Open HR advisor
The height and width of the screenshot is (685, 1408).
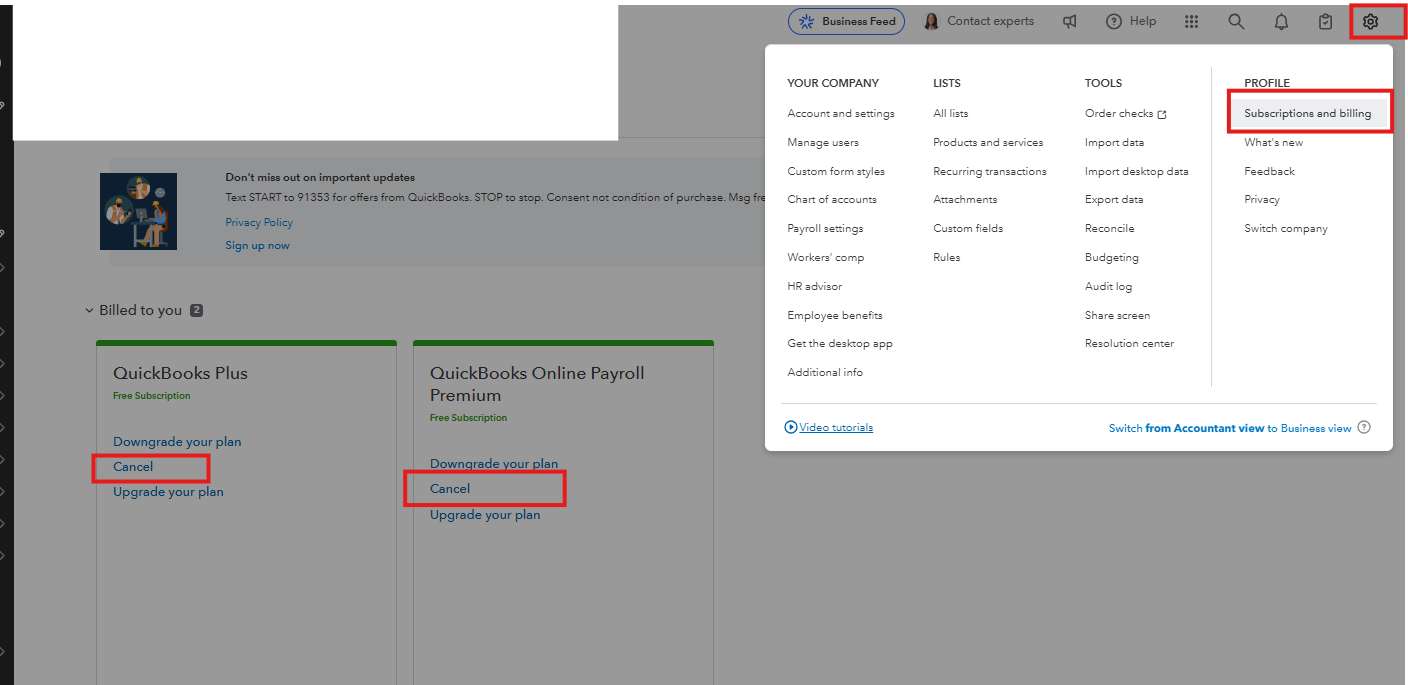[x=815, y=286]
